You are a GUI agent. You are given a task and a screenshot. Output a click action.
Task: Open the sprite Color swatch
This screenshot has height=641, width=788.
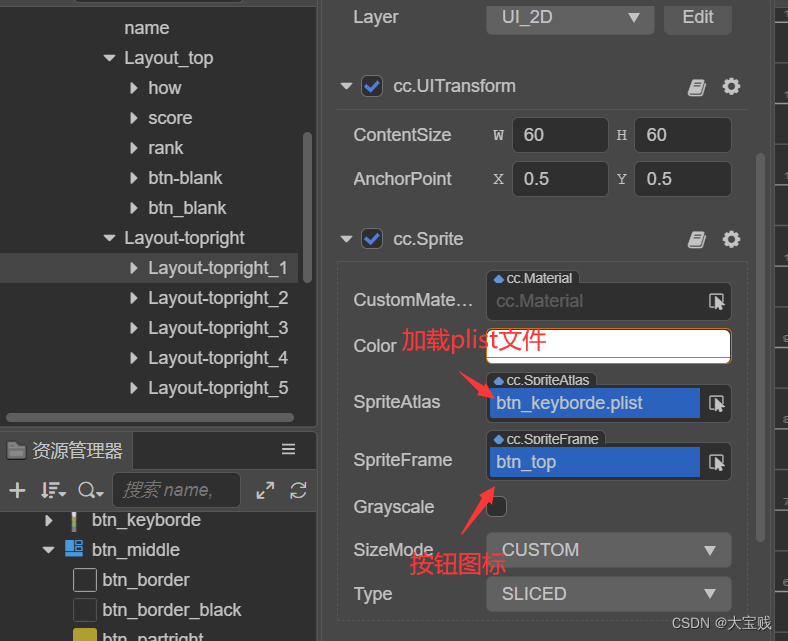coord(608,346)
